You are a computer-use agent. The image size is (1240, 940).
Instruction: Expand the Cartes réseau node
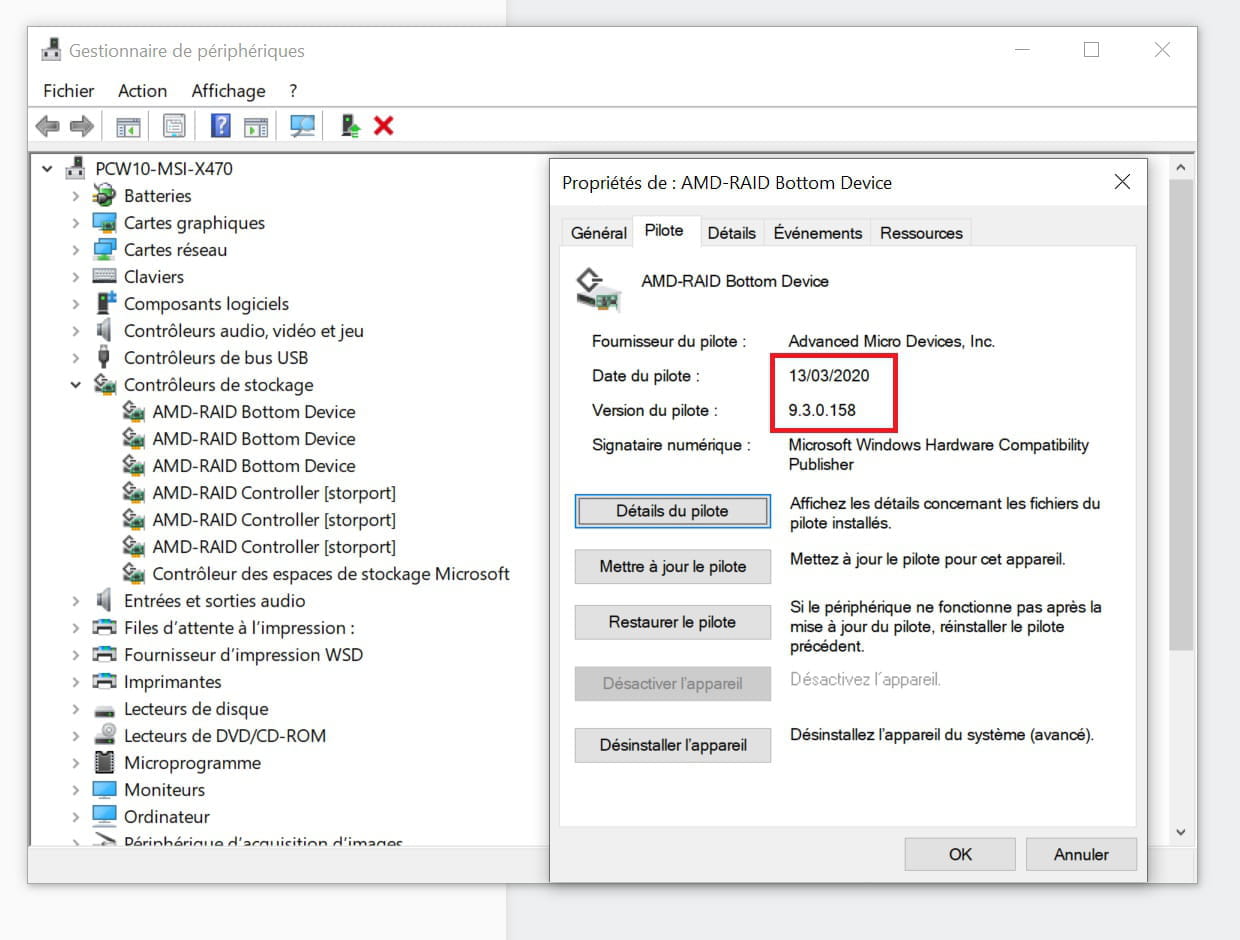pos(76,250)
